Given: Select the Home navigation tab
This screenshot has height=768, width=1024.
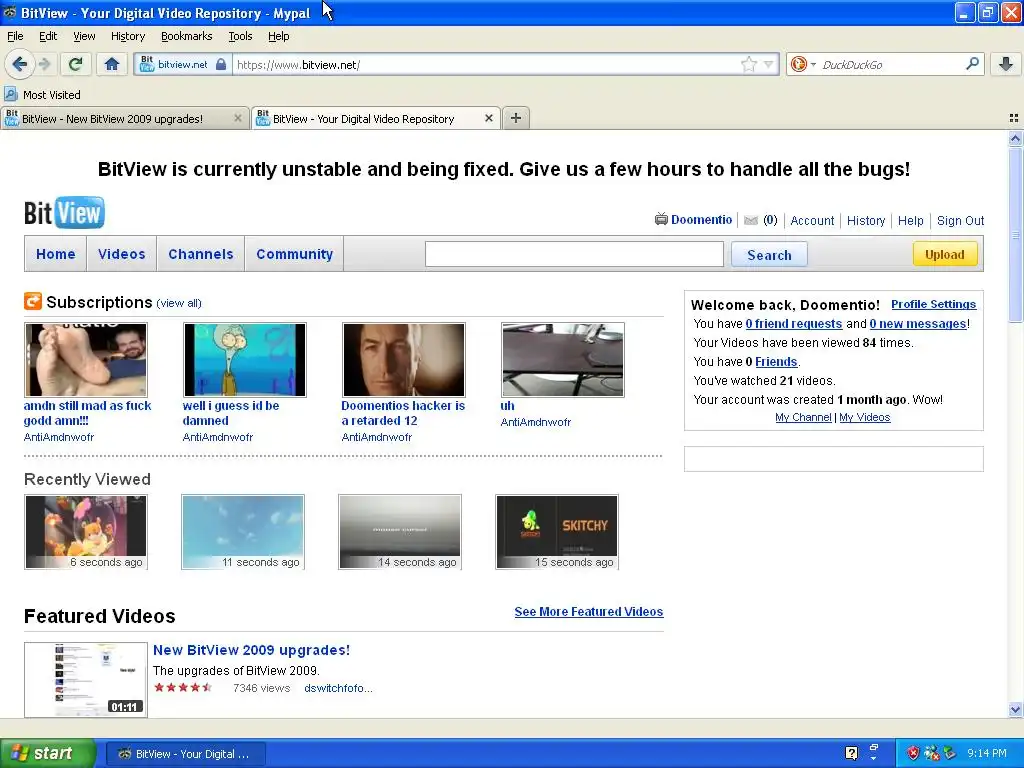Looking at the screenshot, I should click(56, 254).
